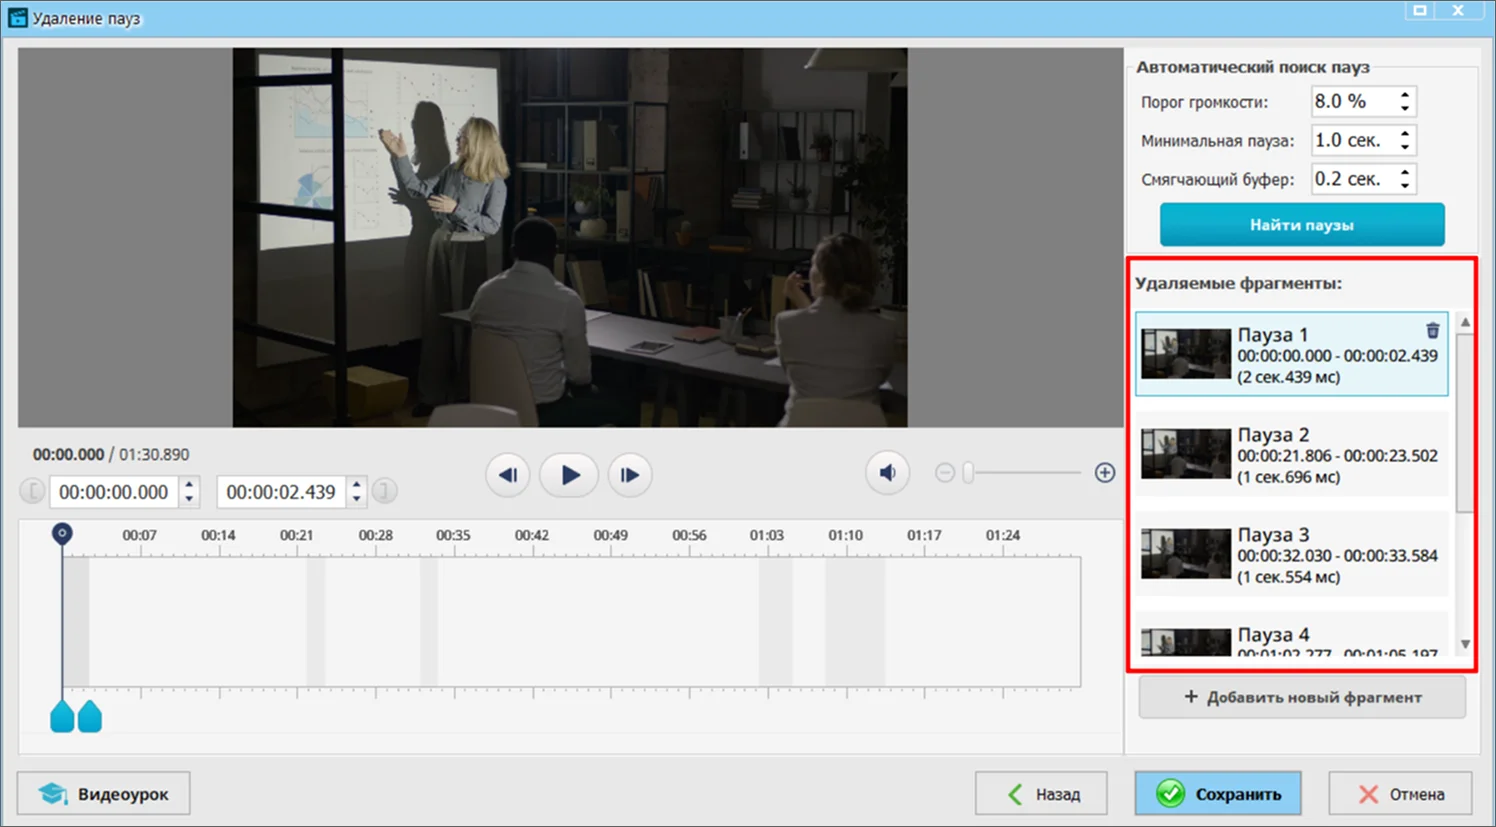The image size is (1496, 827).
Task: Select Пауза 2 fragment in list
Action: (1291, 455)
